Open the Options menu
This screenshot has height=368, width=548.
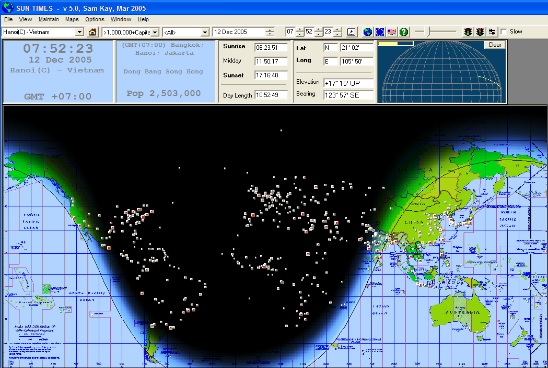[95, 19]
